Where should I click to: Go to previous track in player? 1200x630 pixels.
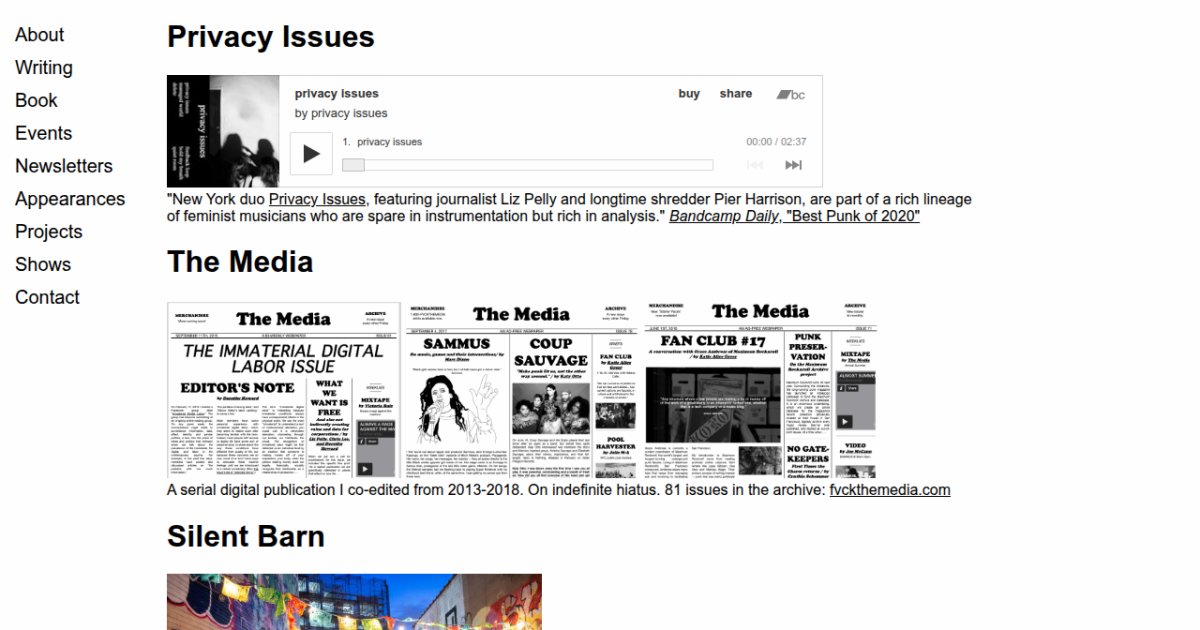point(755,165)
